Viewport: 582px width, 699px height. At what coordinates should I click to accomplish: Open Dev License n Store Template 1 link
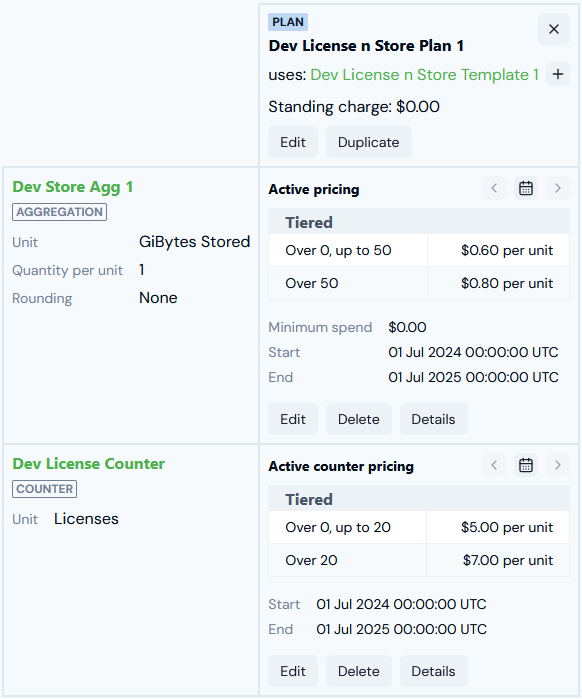(425, 74)
